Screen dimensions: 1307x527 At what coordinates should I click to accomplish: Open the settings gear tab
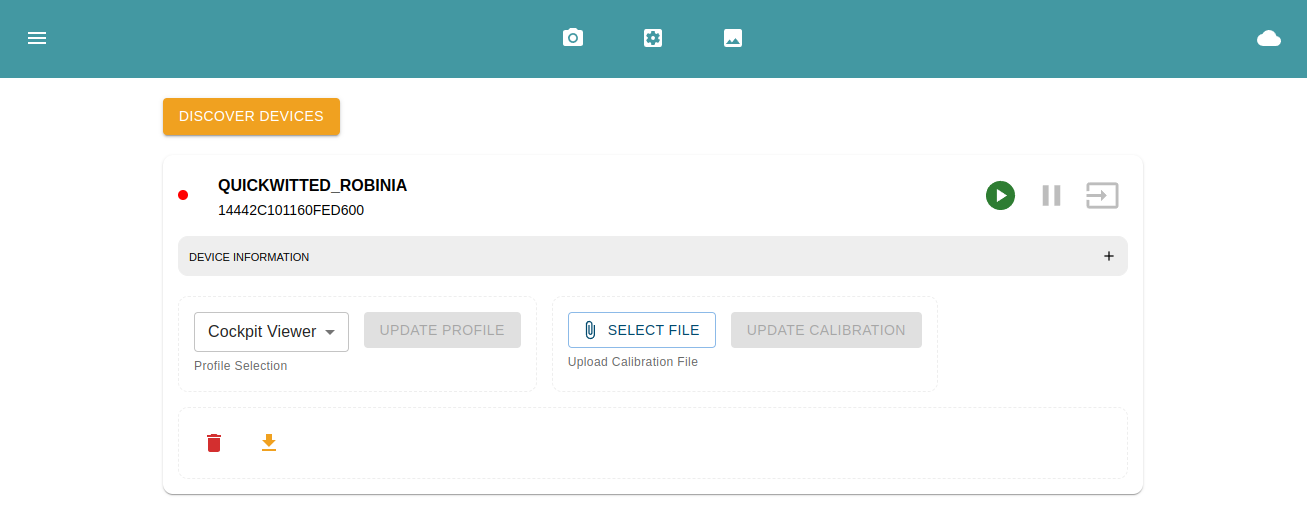pyautogui.click(x=653, y=38)
